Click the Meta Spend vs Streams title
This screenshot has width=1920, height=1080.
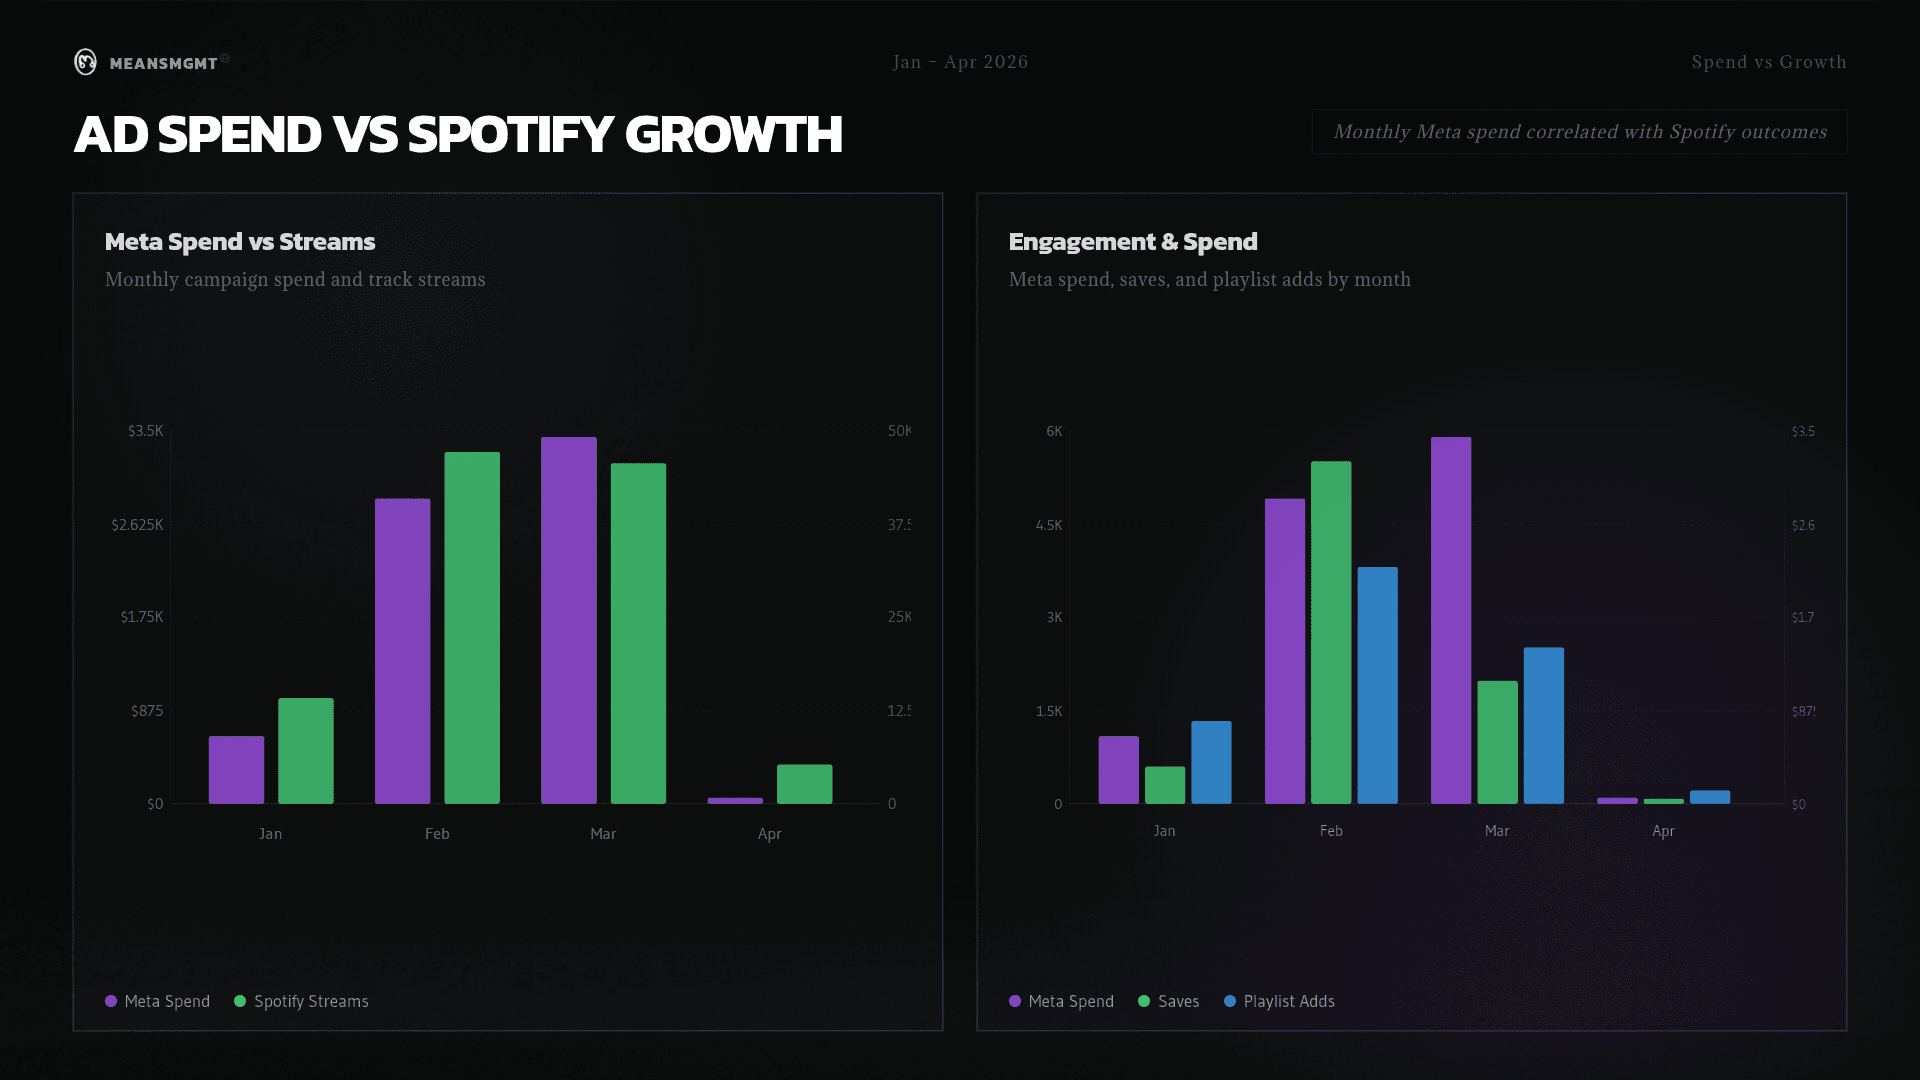[239, 241]
